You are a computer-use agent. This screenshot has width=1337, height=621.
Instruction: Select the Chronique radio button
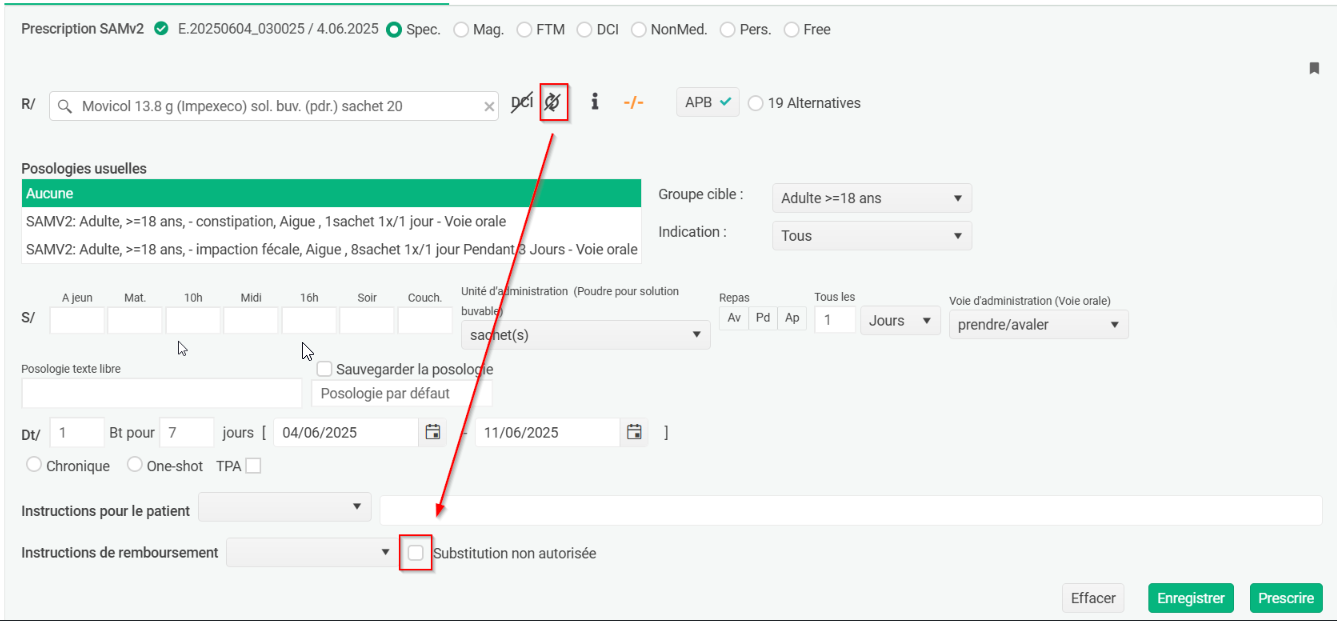click(34, 465)
